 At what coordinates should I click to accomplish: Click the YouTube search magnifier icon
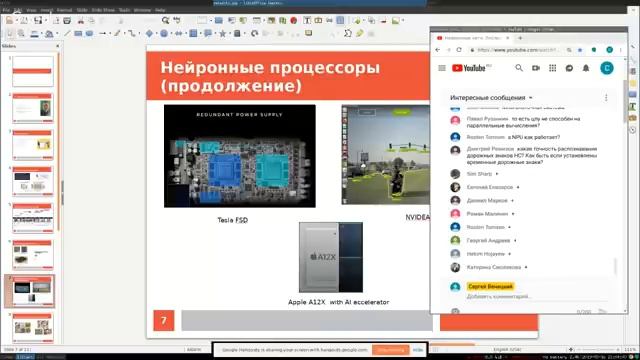[x=519, y=68]
